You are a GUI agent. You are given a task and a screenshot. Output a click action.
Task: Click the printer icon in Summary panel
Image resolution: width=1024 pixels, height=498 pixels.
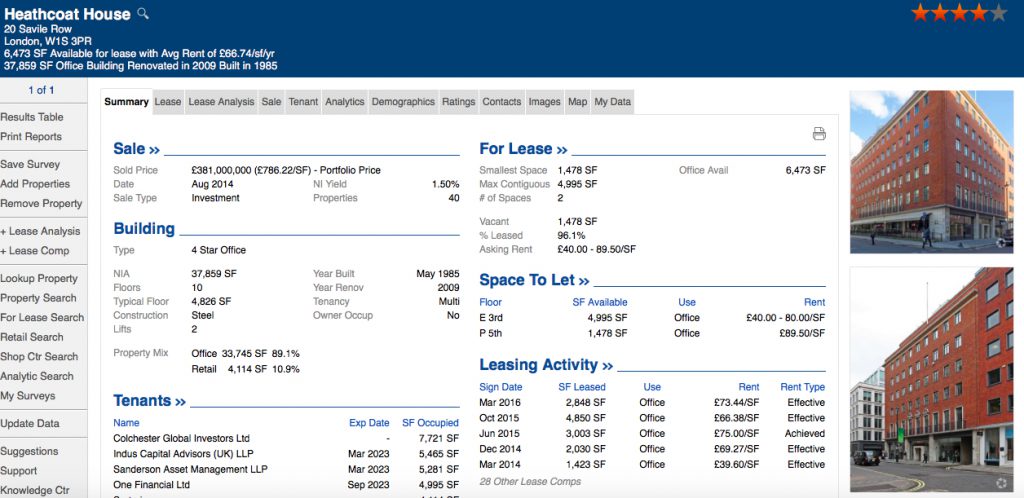819,134
